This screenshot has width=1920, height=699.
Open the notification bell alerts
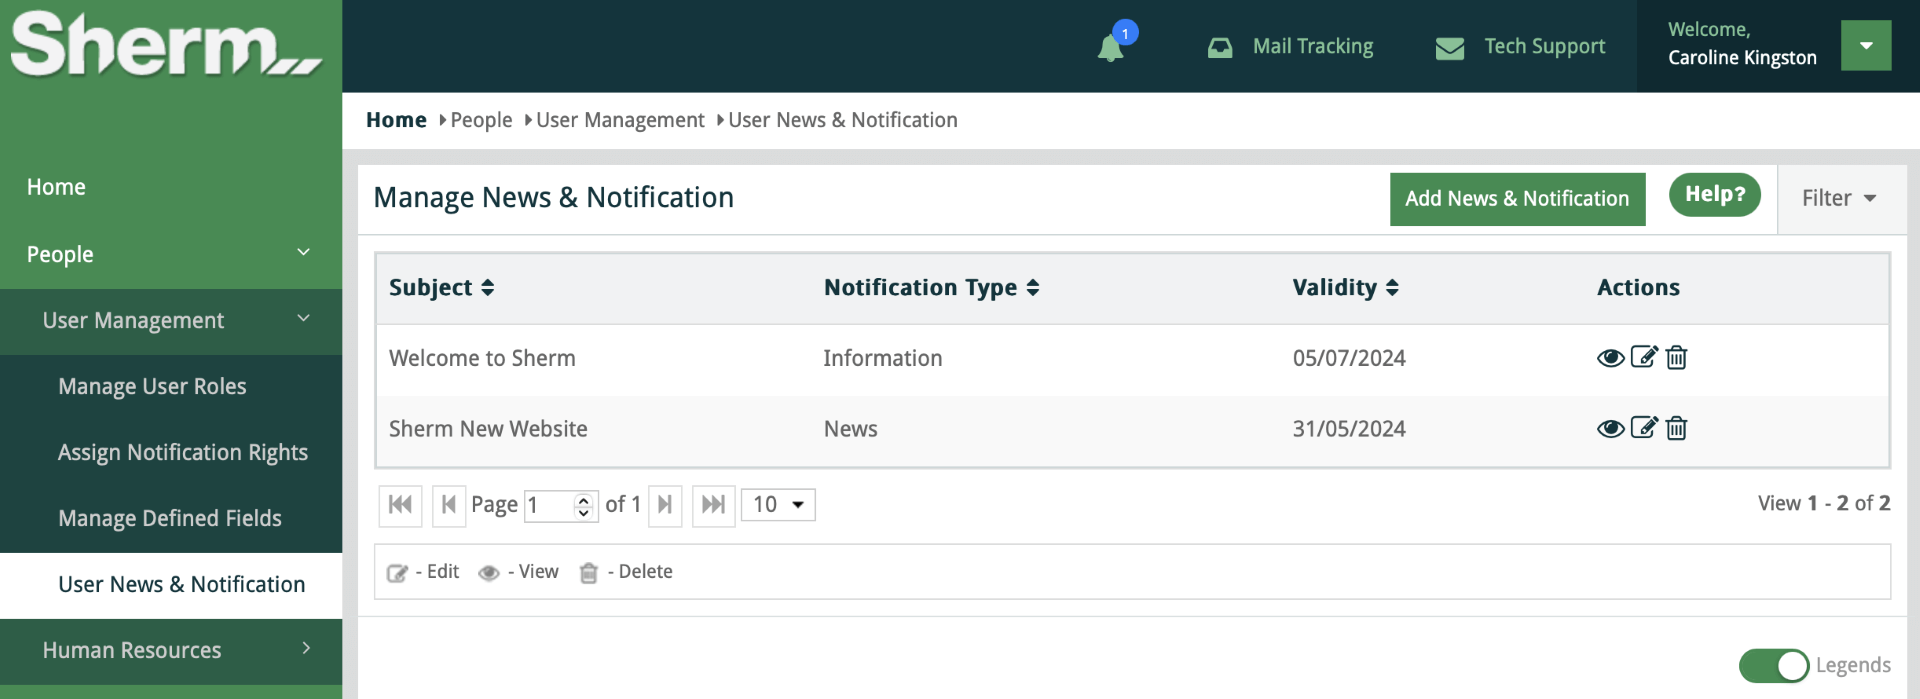pos(1111,47)
